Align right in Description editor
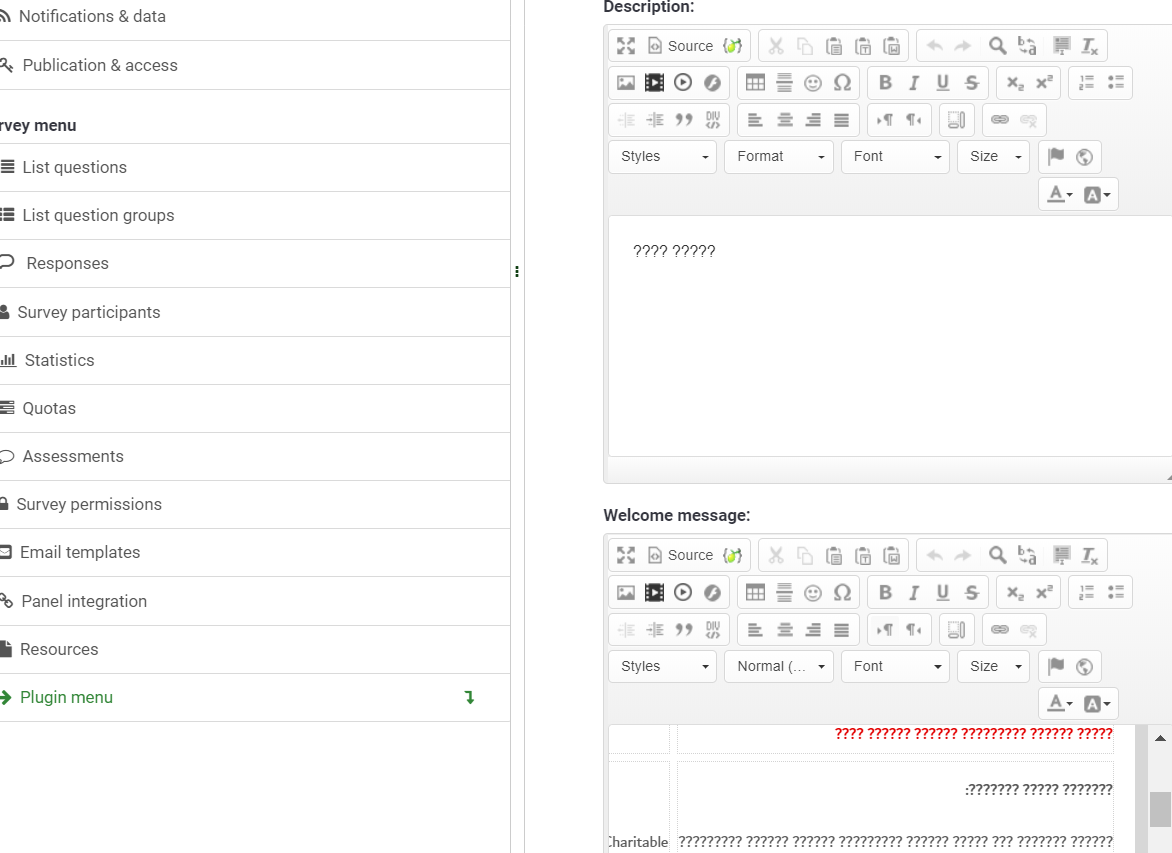The height and width of the screenshot is (853, 1172). point(812,120)
